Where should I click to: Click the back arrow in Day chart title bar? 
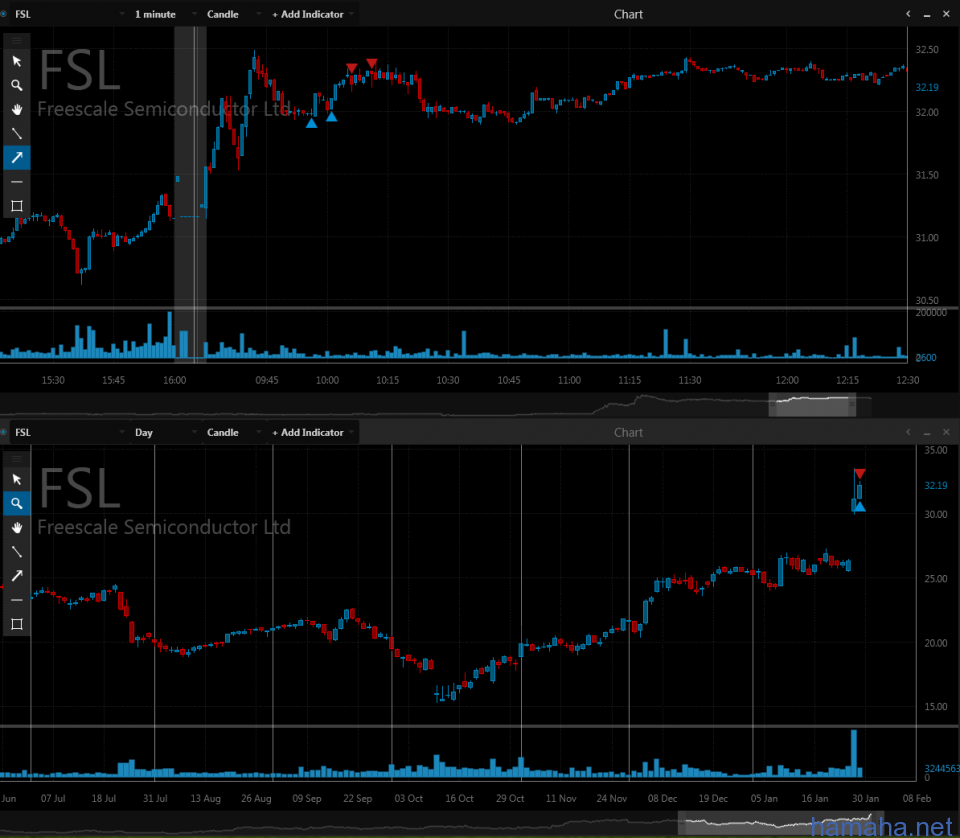tap(908, 432)
